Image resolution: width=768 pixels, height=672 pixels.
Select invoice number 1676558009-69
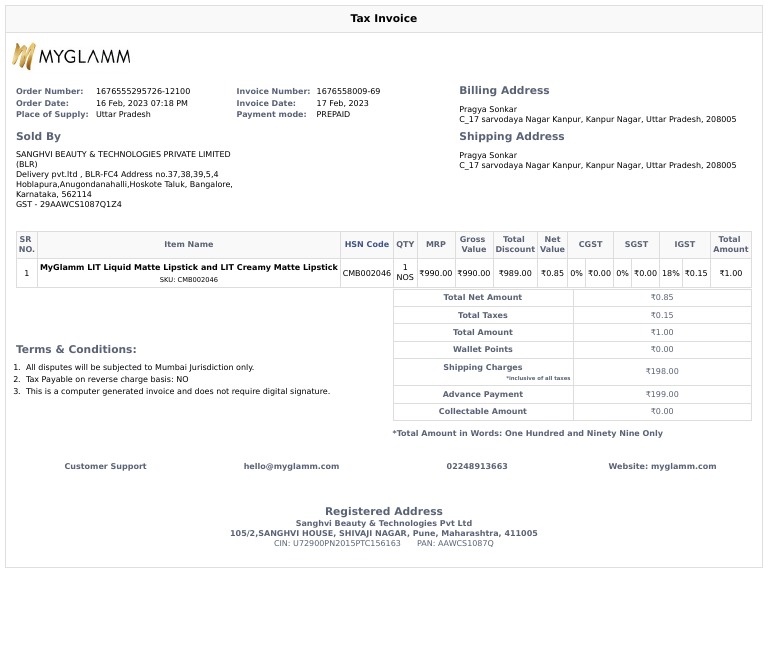click(348, 91)
